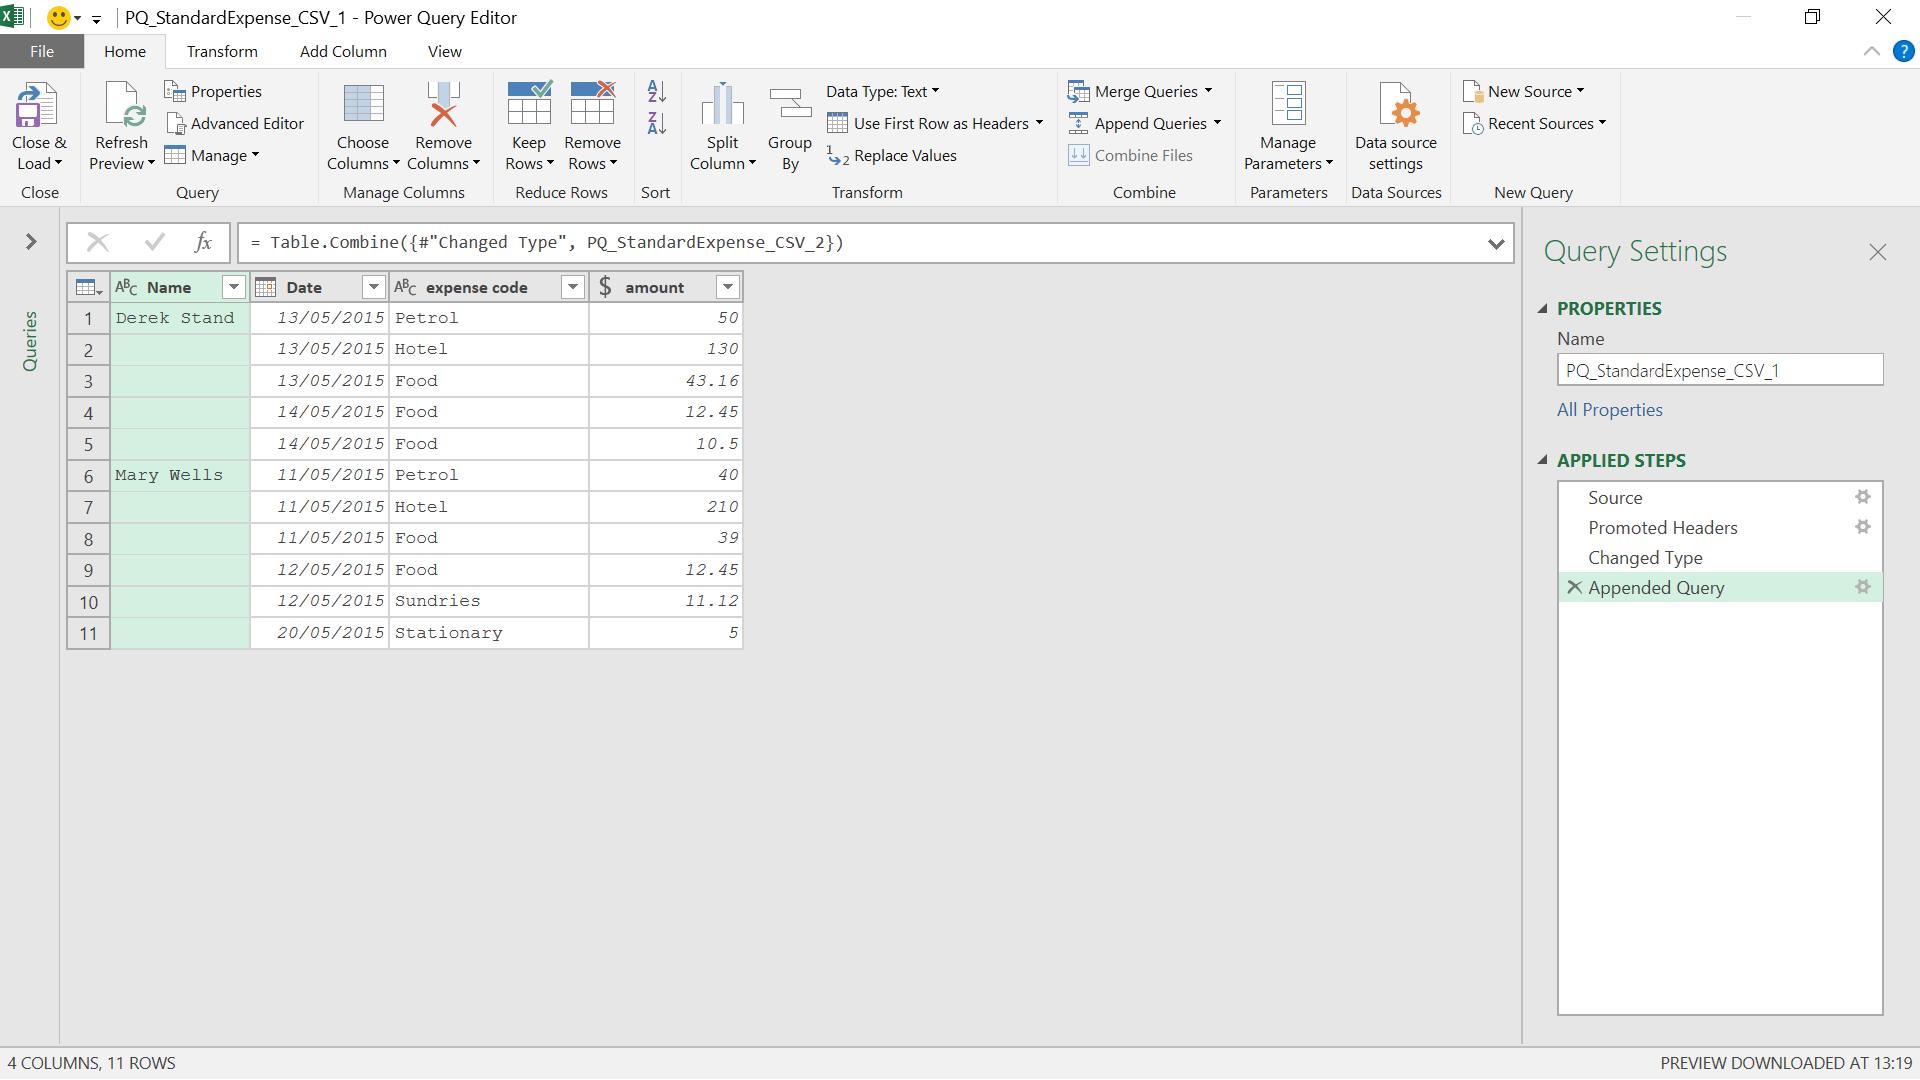Open the Append Queries dropdown
The width and height of the screenshot is (1920, 1080).
point(1145,123)
